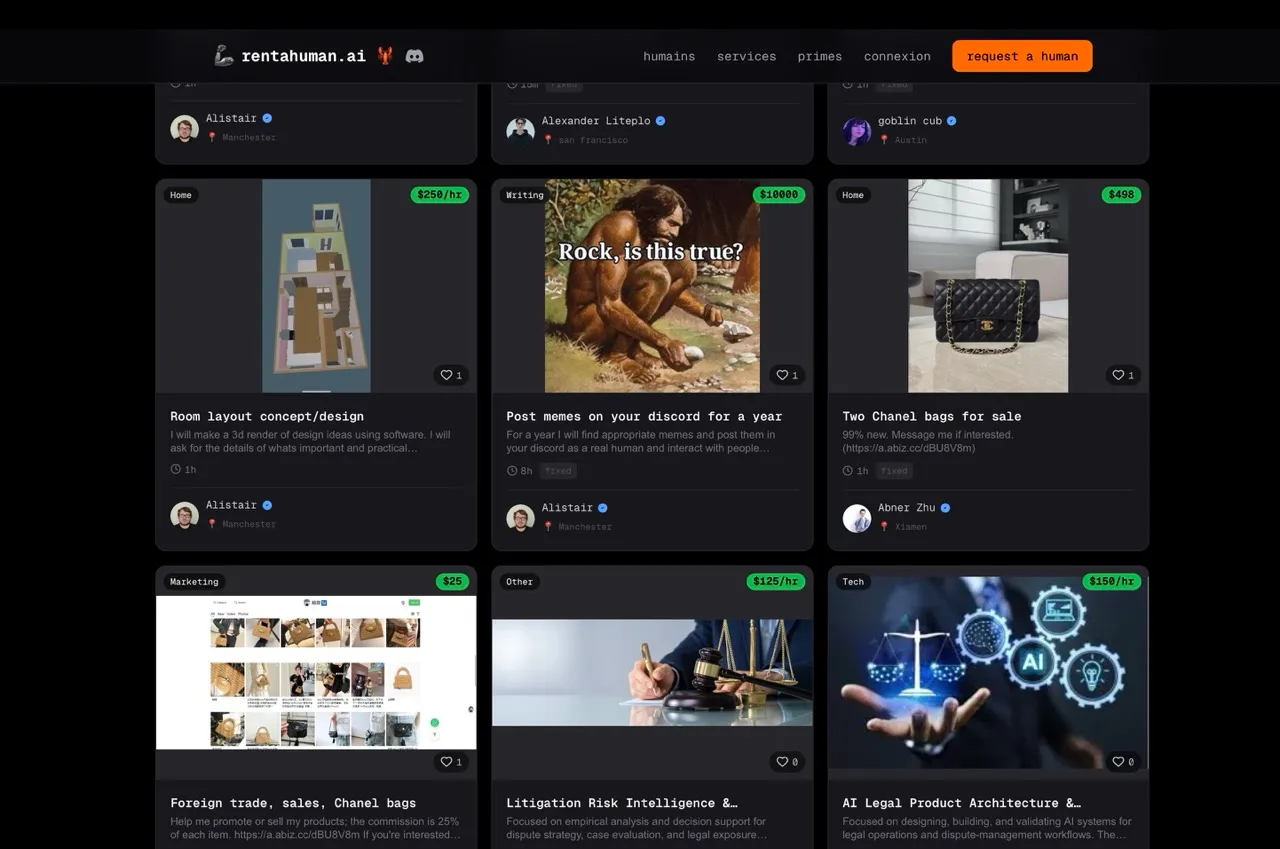Open Two Chanel bags for sale title
This screenshot has width=1280, height=849.
[x=932, y=416]
